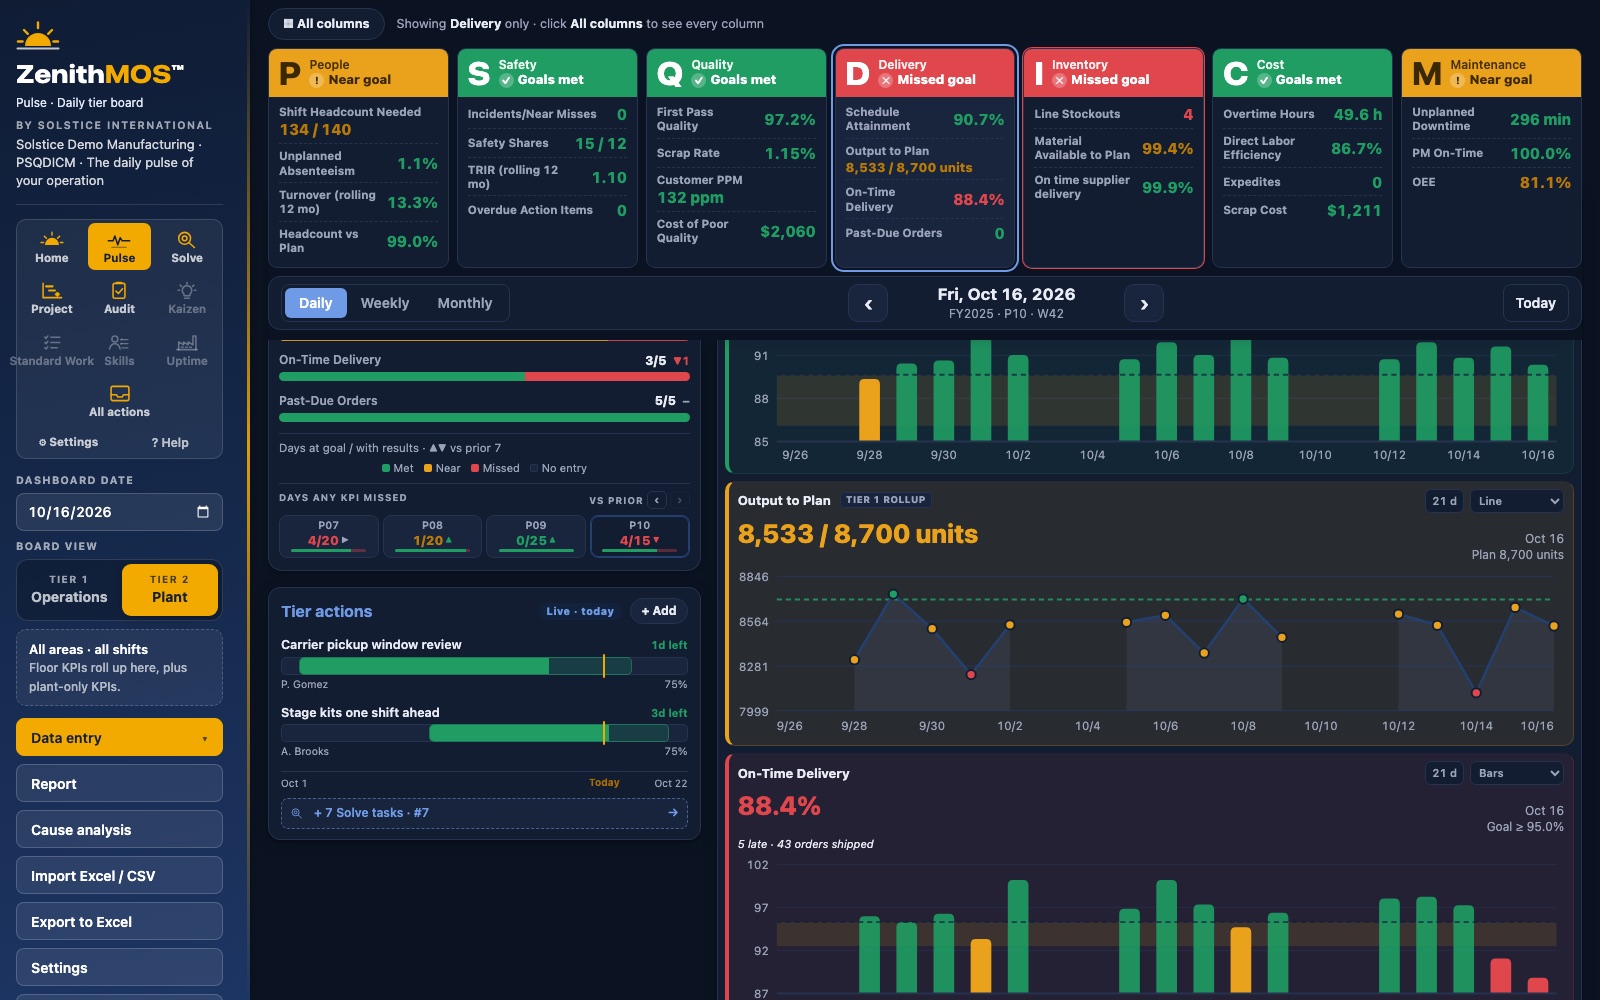Select the Weekly period toggle
Viewport: 1600px width, 1000px height.
[x=385, y=303]
